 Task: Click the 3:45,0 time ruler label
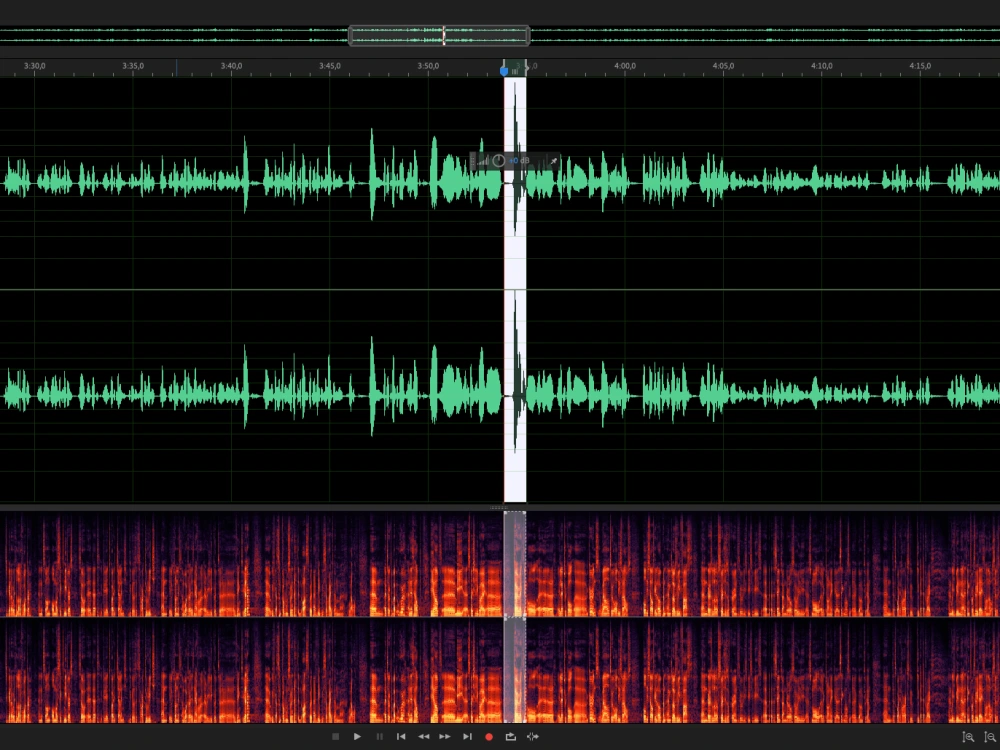click(330, 66)
